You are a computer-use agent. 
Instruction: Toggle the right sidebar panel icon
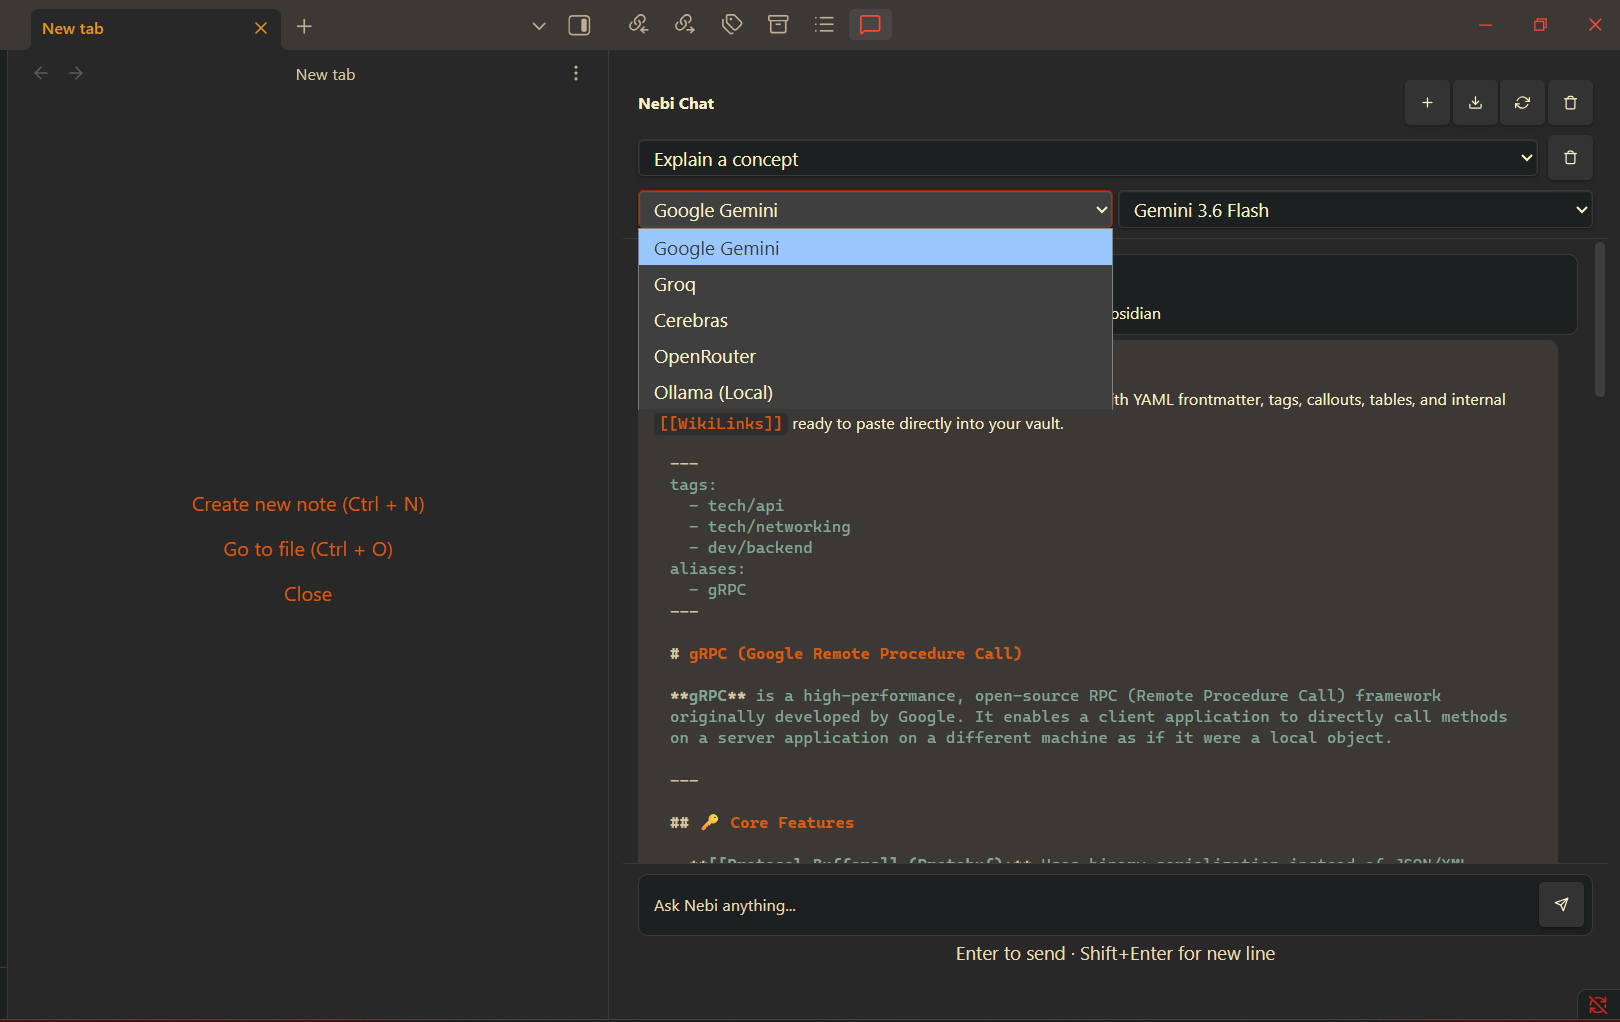pos(579,25)
